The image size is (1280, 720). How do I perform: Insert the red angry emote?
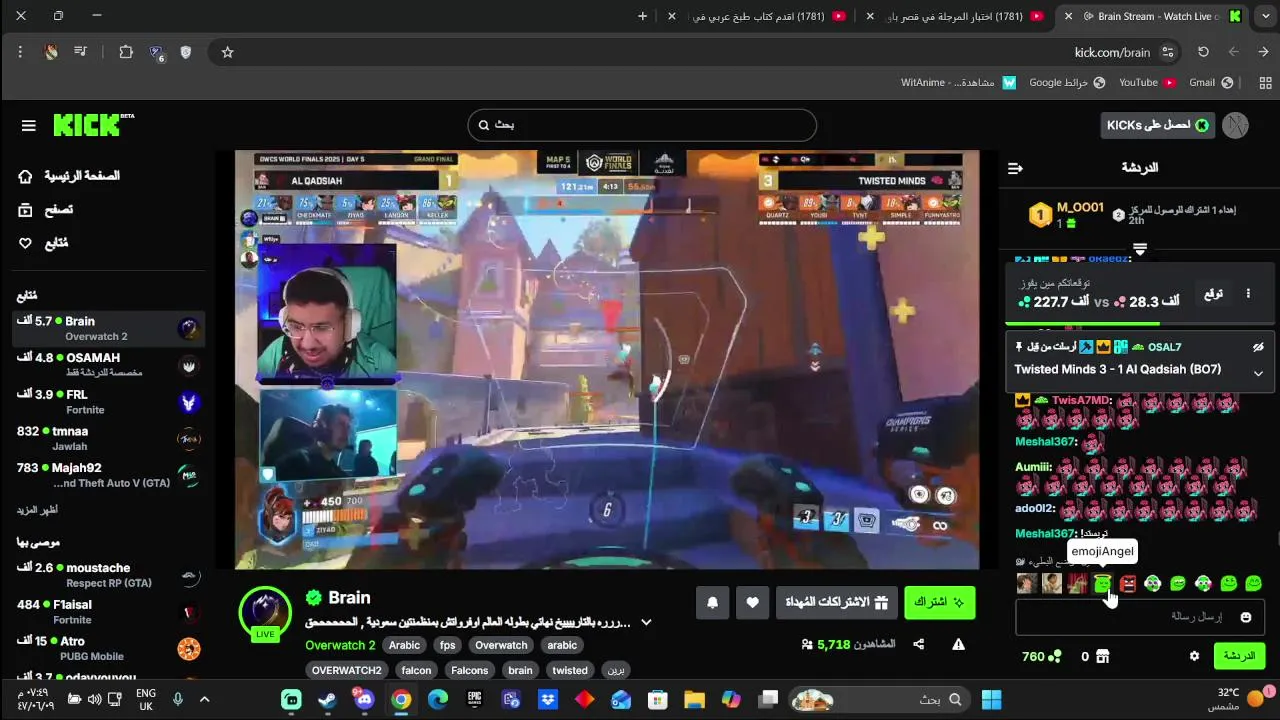point(1128,584)
